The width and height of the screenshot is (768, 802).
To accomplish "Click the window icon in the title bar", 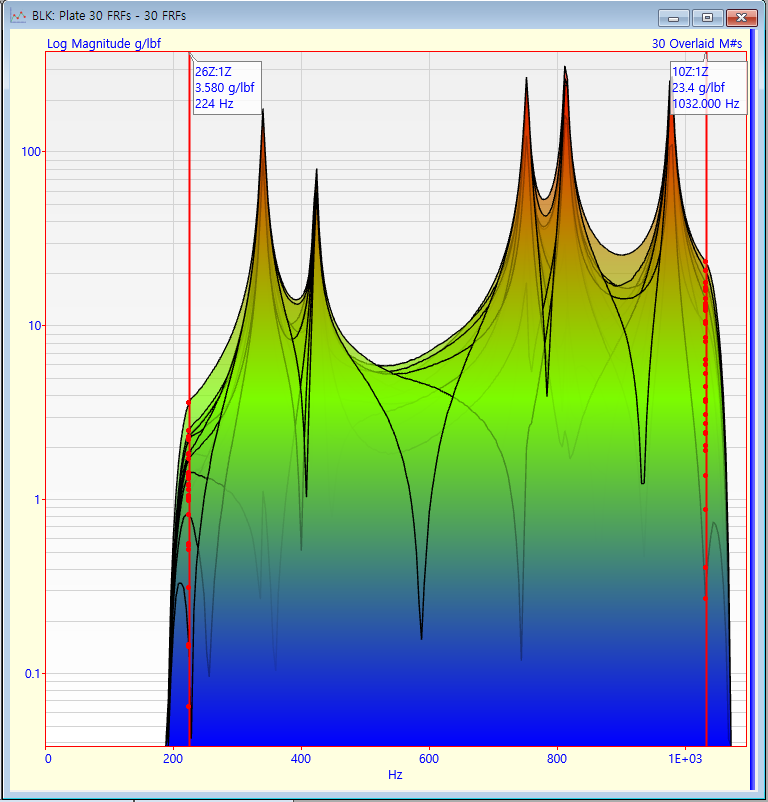I will [x=18, y=16].
